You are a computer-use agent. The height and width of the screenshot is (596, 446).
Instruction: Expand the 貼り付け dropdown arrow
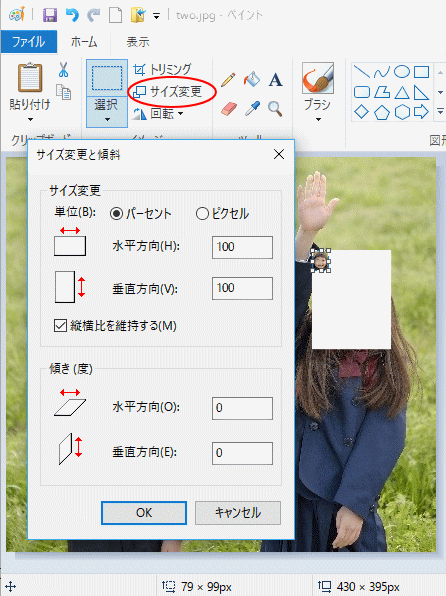pos(30,119)
